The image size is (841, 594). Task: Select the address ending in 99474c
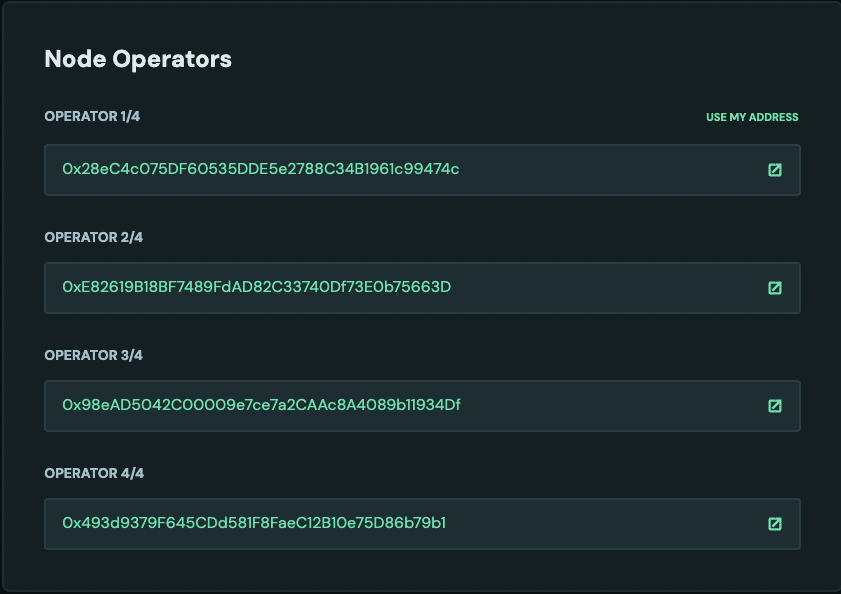pyautogui.click(x=259, y=170)
